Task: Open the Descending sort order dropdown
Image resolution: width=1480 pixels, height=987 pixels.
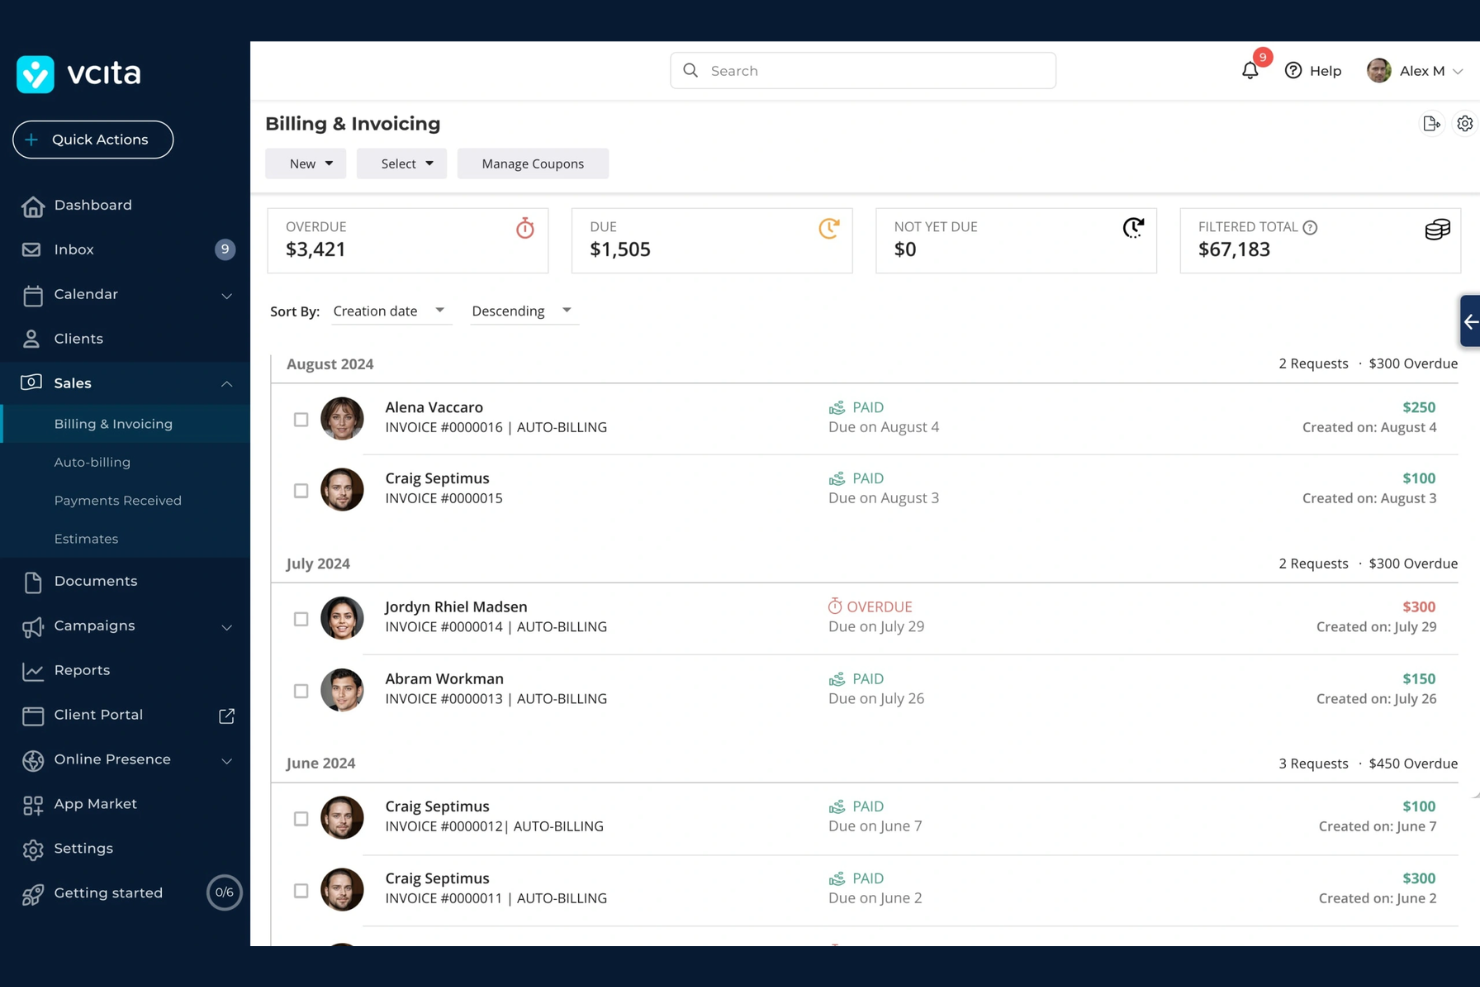Action: pos(523,311)
